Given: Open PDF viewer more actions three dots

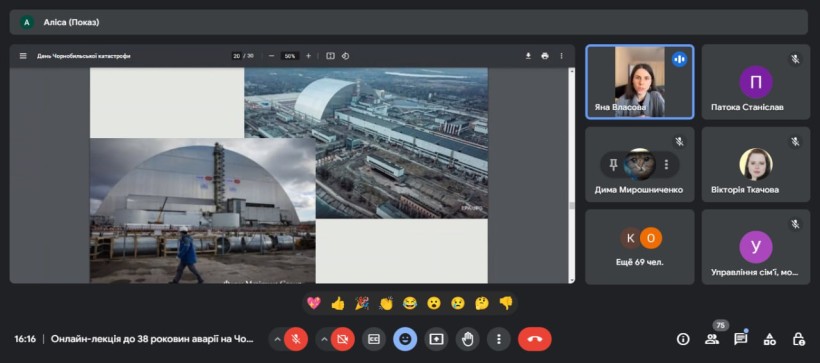Looking at the screenshot, I should (562, 56).
